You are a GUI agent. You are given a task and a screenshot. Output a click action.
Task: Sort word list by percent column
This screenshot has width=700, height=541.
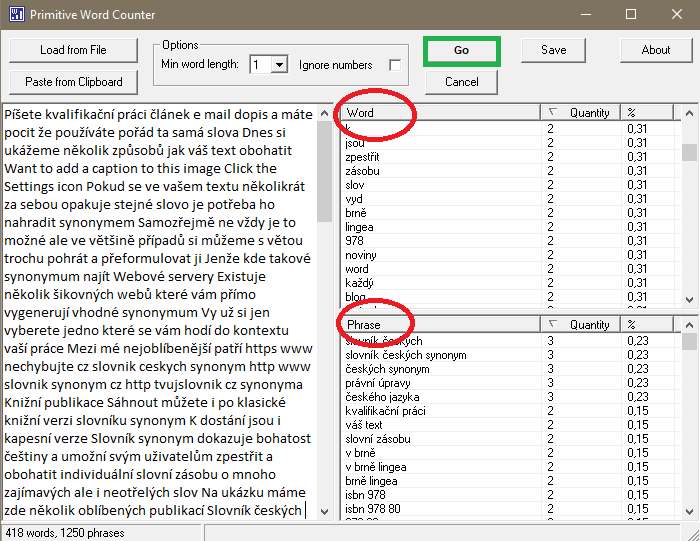click(646, 113)
